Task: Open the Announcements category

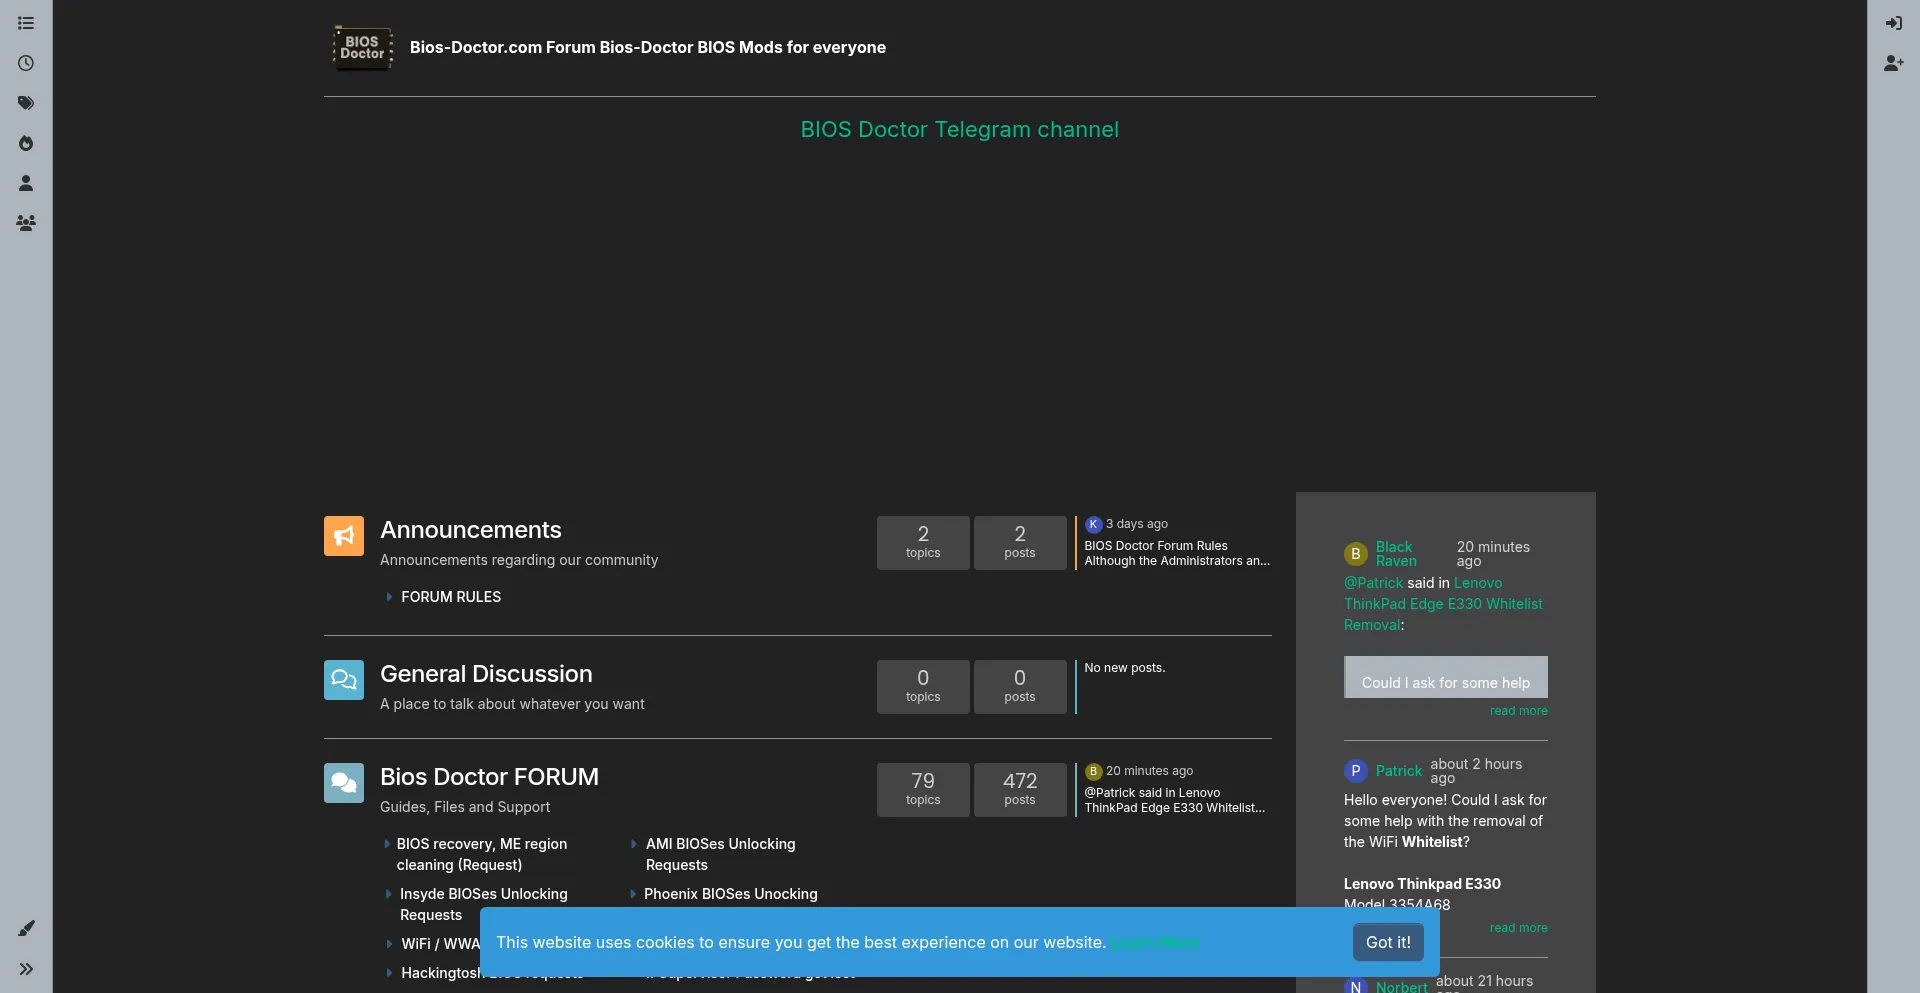Action: click(x=470, y=530)
